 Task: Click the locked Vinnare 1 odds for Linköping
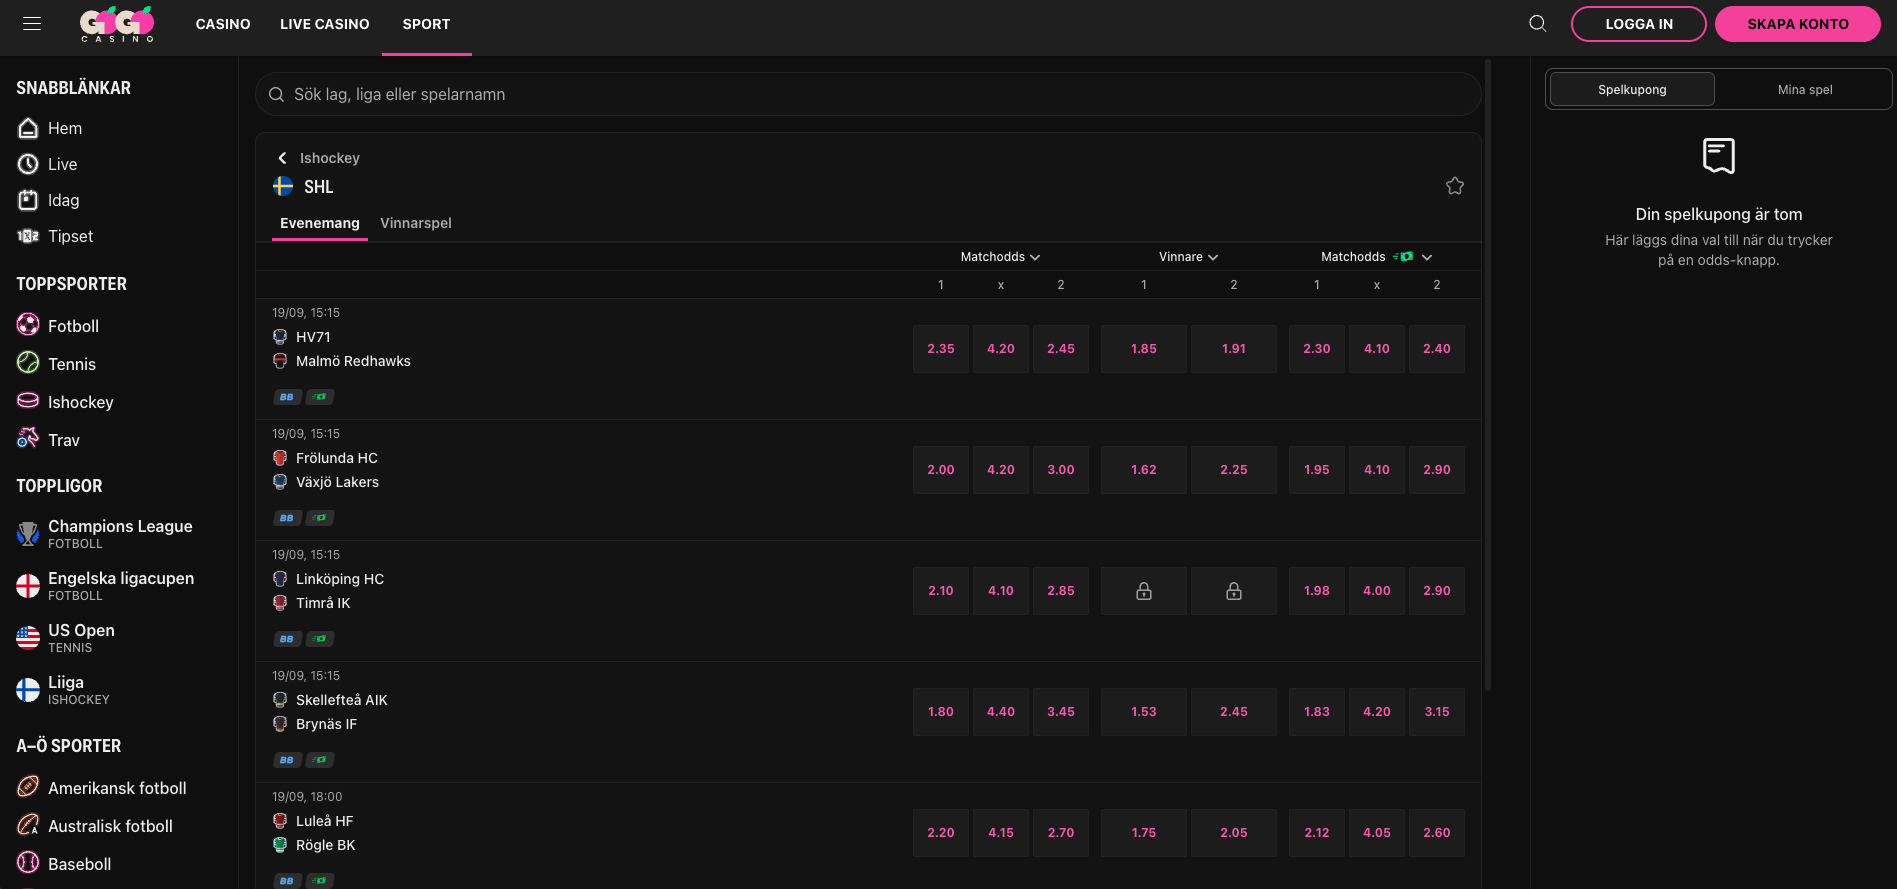pos(1144,591)
